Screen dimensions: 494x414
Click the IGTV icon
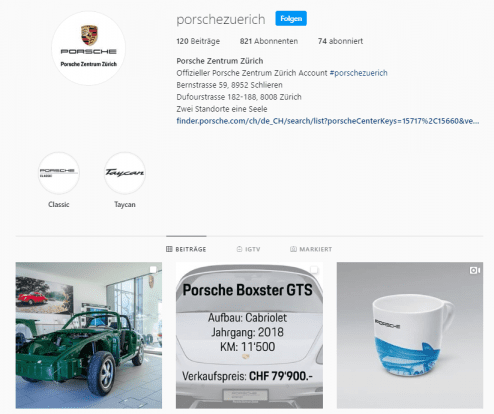239,249
